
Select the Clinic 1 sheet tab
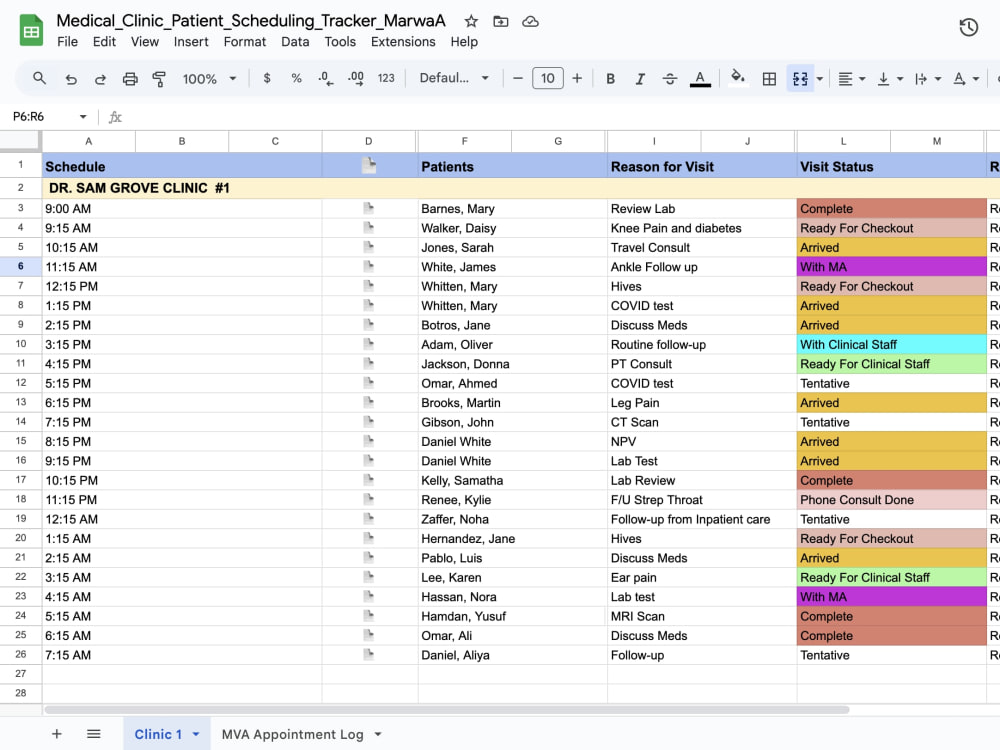[x=158, y=735]
